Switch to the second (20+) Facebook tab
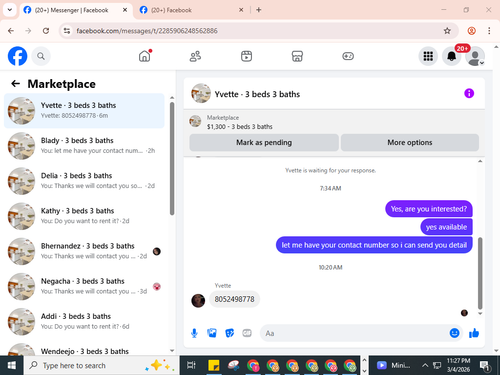500x375 pixels. (192, 10)
